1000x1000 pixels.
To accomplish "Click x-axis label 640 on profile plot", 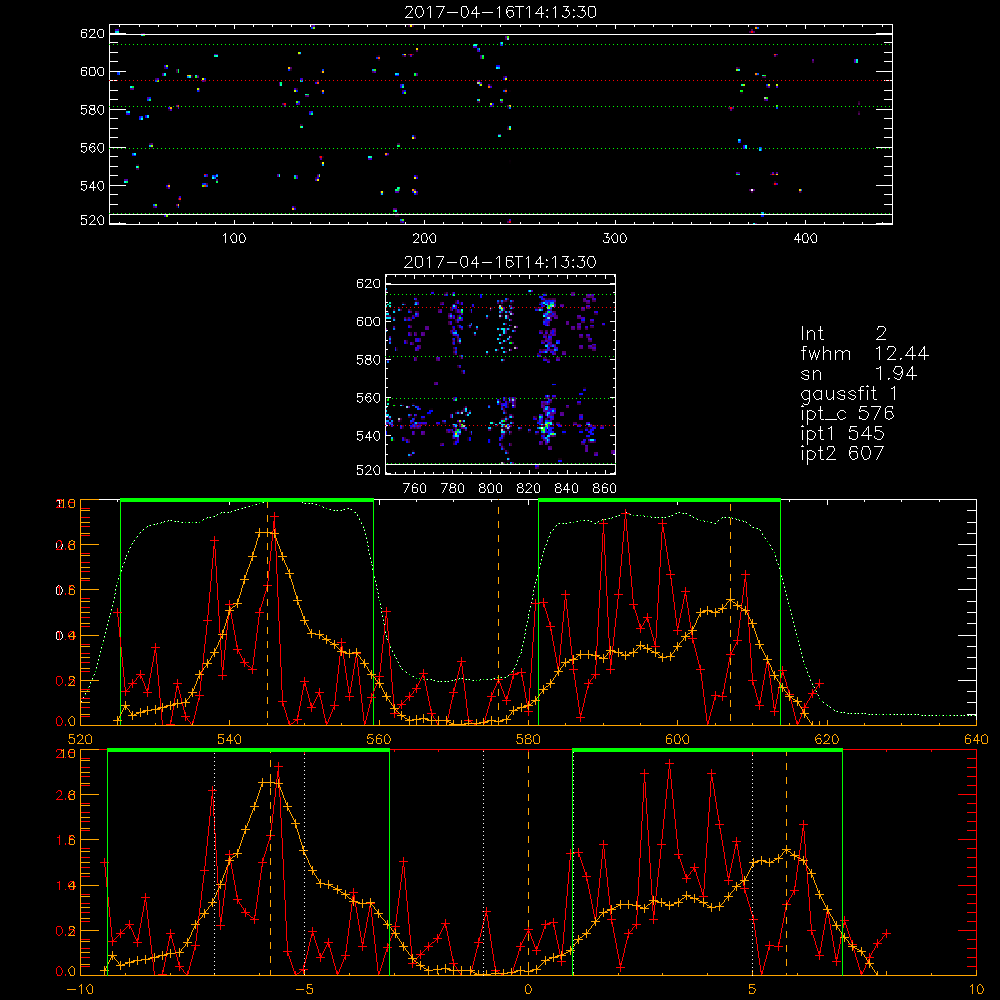I will (976, 739).
